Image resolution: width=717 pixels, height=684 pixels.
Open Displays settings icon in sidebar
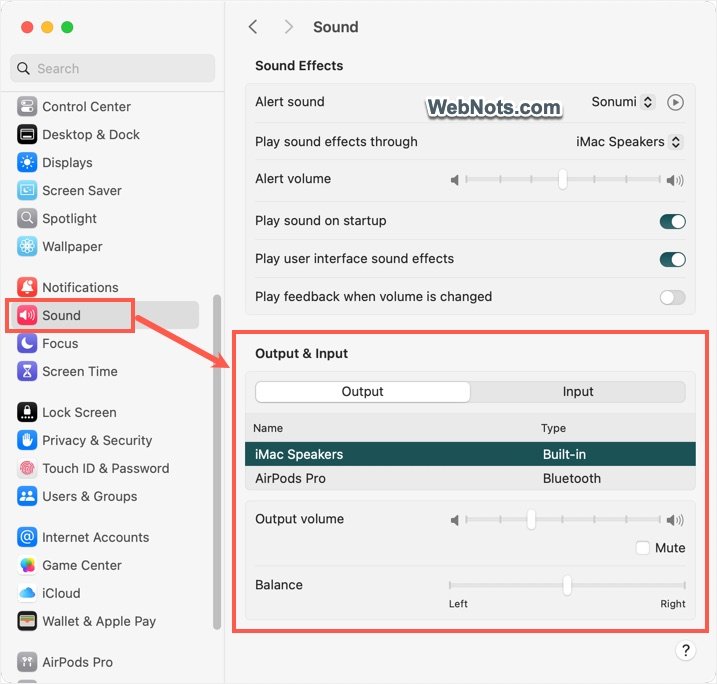tap(27, 163)
